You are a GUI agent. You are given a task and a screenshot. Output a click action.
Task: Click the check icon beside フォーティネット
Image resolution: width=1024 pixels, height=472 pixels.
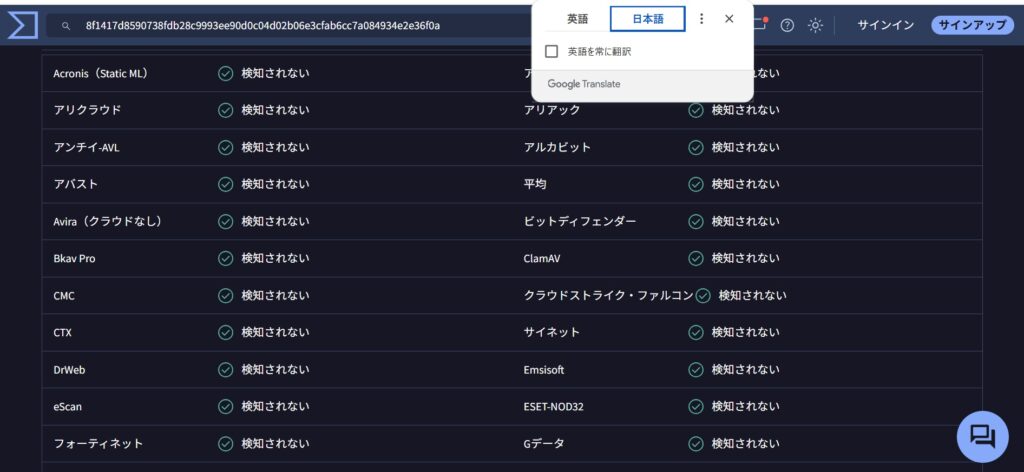coord(225,444)
